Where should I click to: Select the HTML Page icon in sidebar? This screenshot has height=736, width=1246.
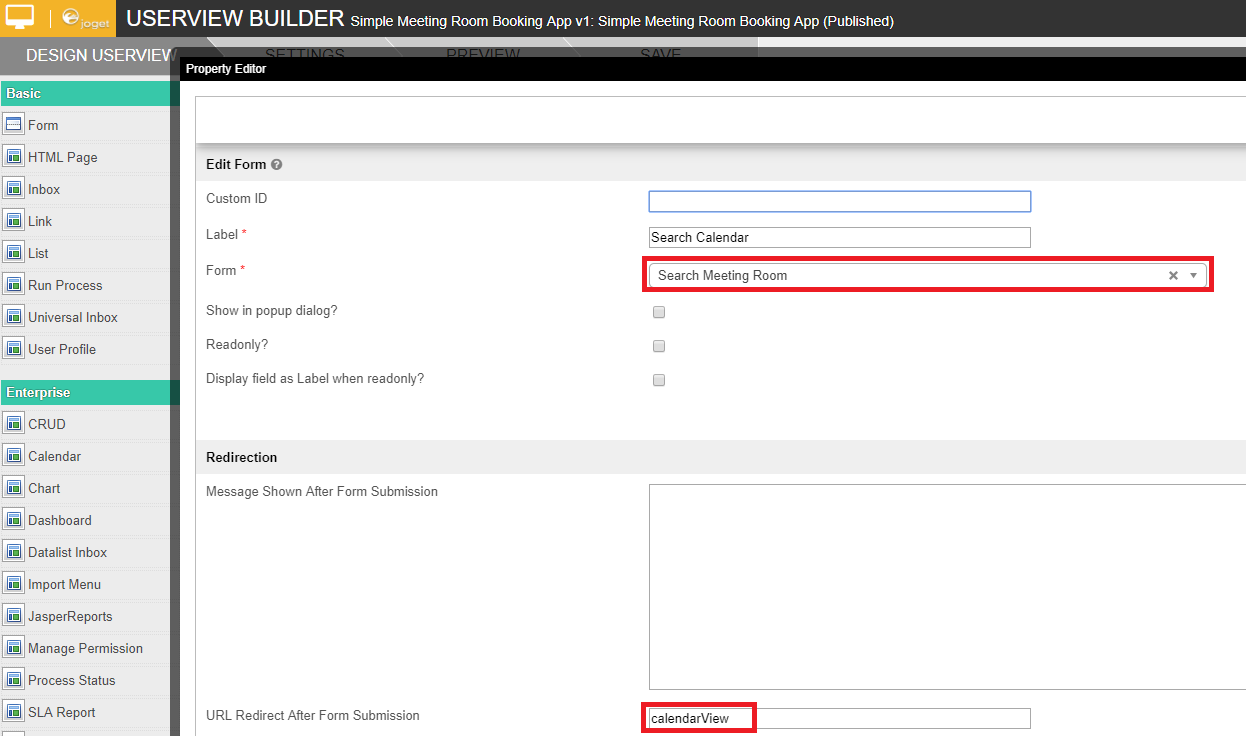[13, 157]
